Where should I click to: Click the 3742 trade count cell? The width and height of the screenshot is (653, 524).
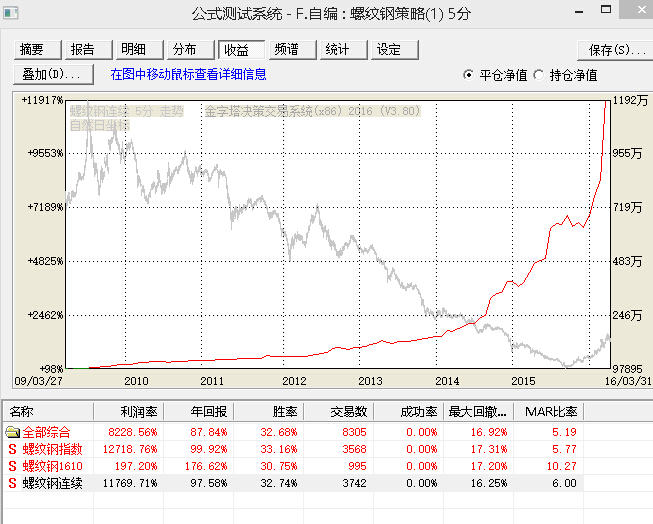354,483
